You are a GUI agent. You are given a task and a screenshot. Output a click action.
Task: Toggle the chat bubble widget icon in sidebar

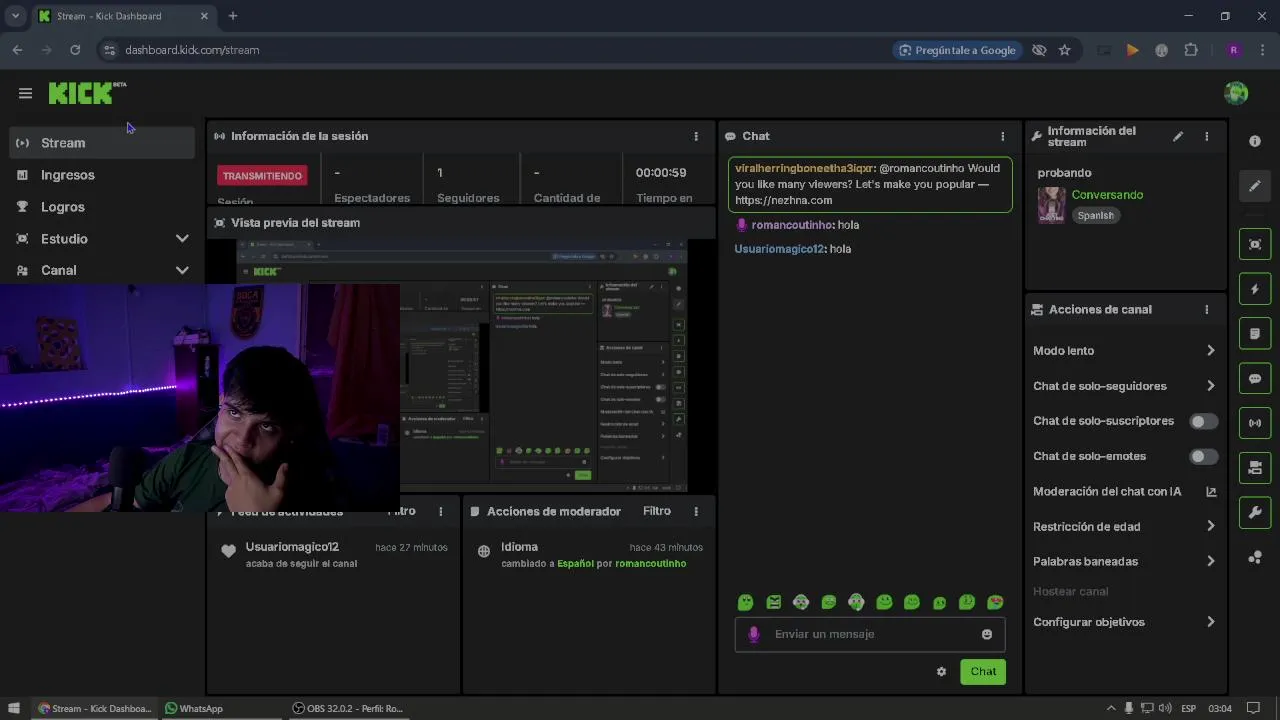(1255, 379)
